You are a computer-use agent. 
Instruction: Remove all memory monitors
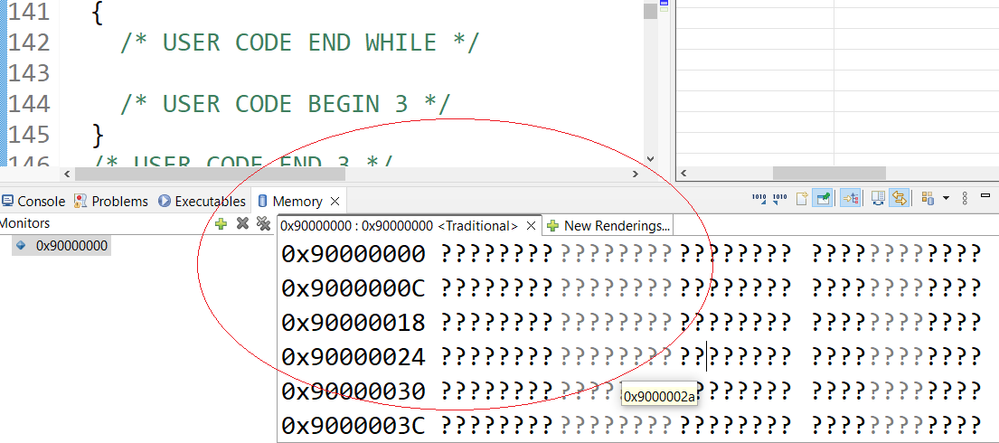263,224
